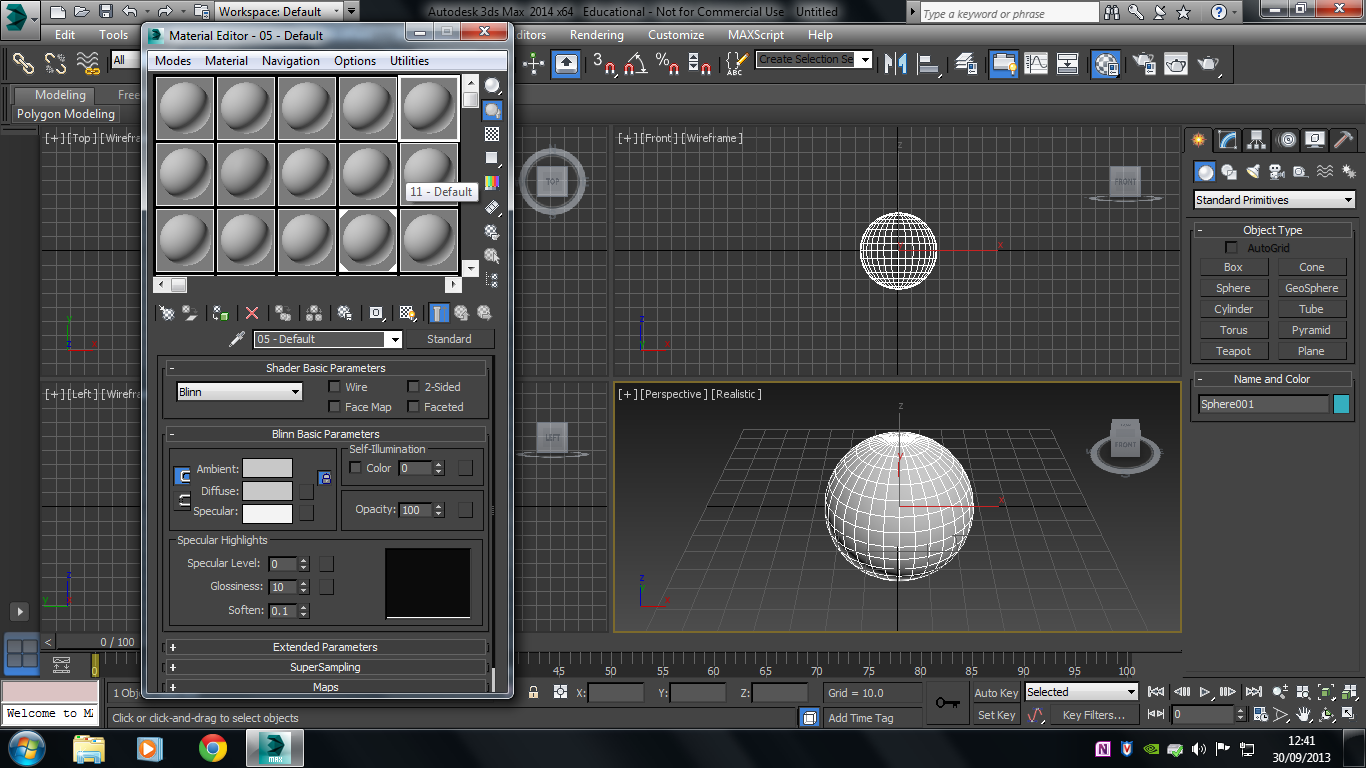This screenshot has width=1366, height=768.
Task: Click the Show Shaded Material in Viewport icon
Action: click(407, 313)
